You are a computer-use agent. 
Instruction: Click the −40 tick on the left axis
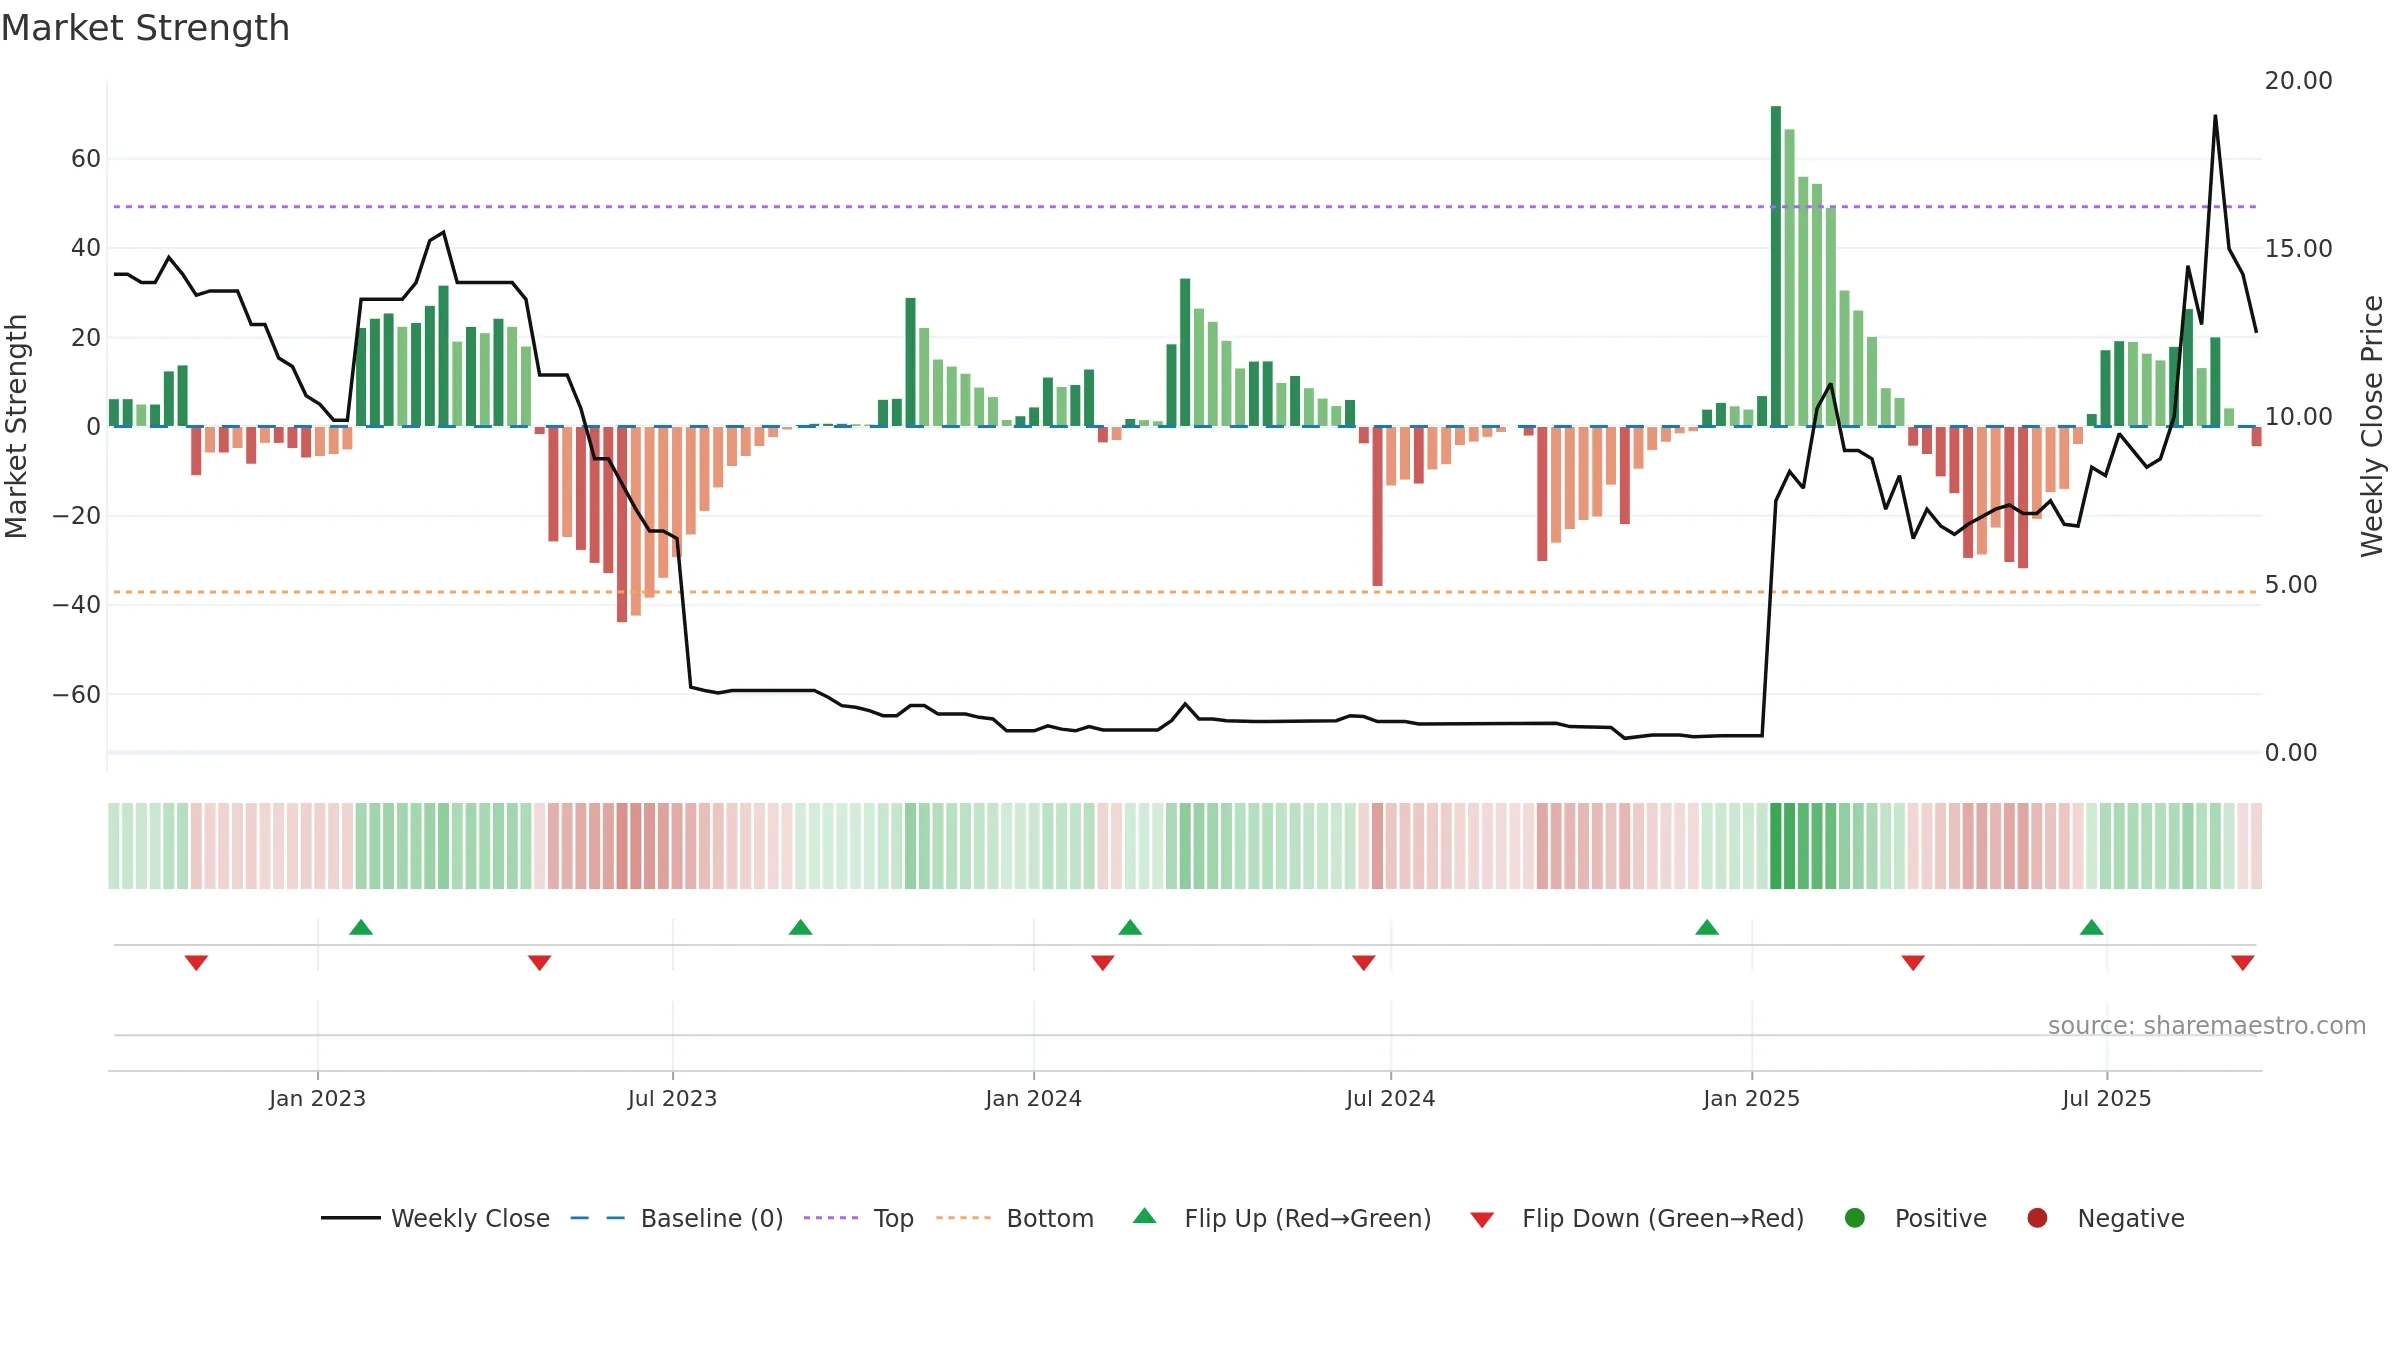click(77, 605)
